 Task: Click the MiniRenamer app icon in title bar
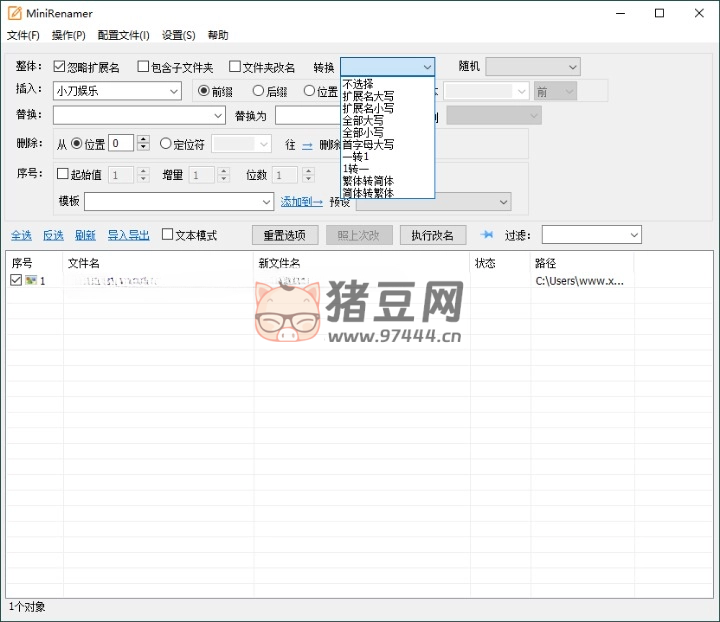tap(15, 13)
